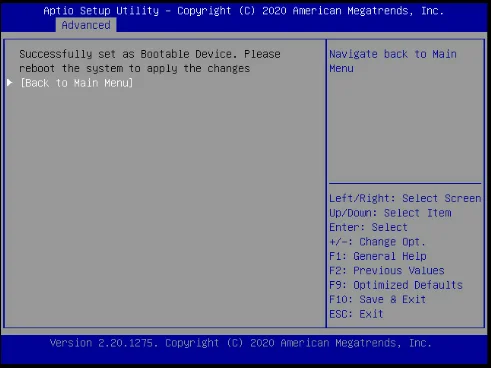Open the Advanced tab
This screenshot has height=368, width=491.
click(x=86, y=25)
